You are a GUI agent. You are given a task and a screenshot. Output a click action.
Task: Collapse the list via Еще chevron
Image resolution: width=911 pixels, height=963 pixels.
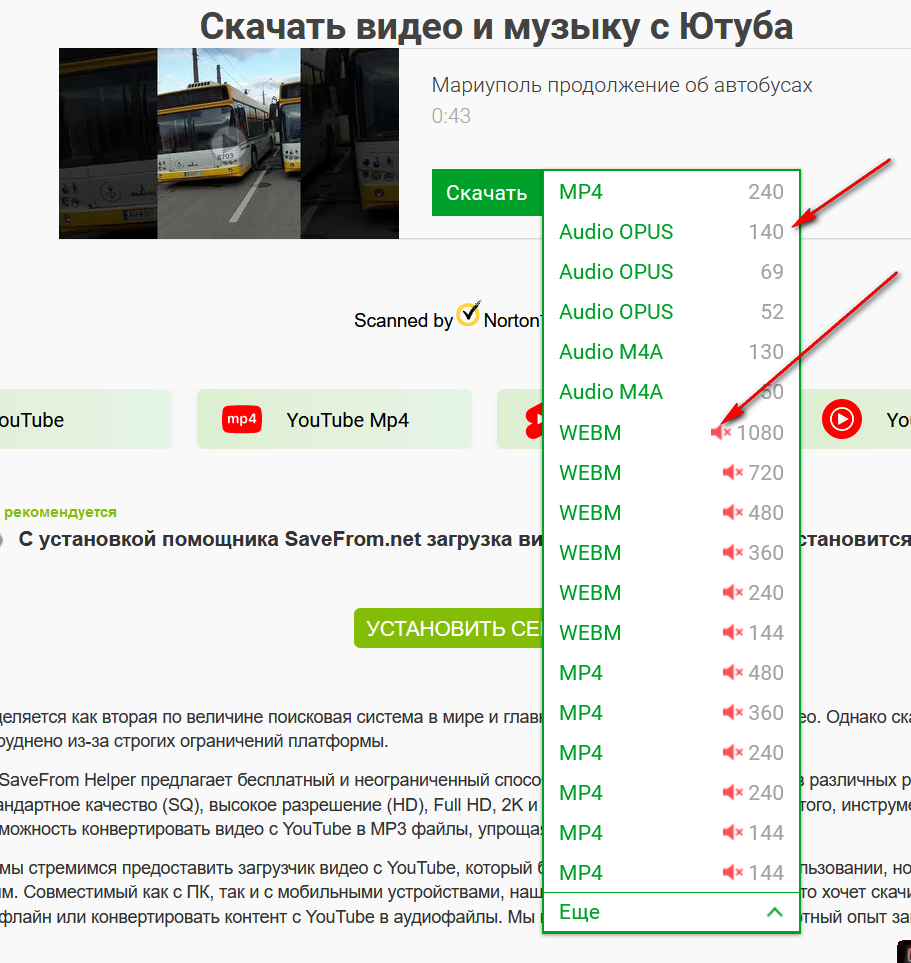(x=775, y=912)
